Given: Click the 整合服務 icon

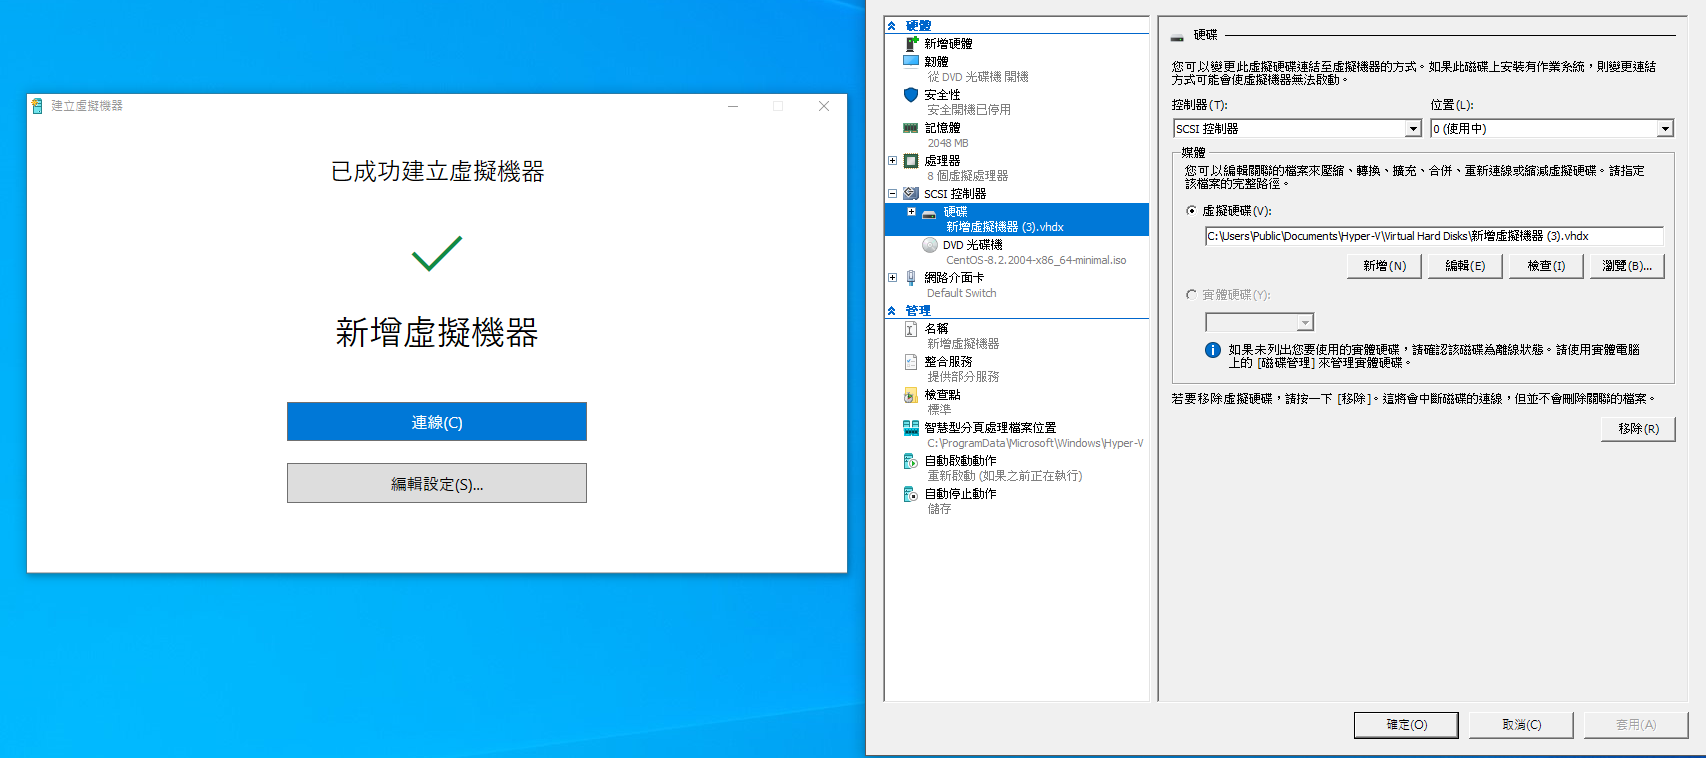Looking at the screenshot, I should [x=911, y=362].
